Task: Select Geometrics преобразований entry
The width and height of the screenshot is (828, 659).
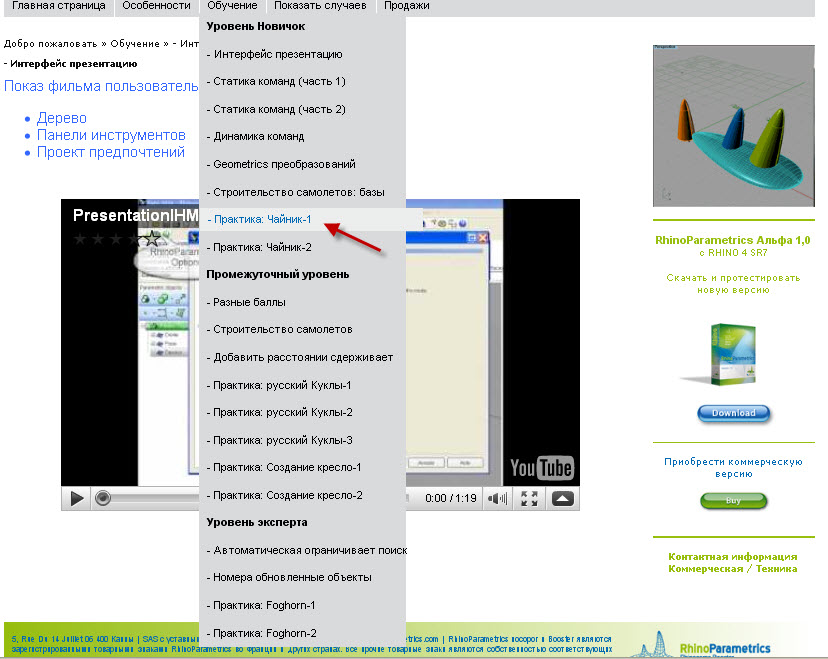Action: [x=281, y=164]
